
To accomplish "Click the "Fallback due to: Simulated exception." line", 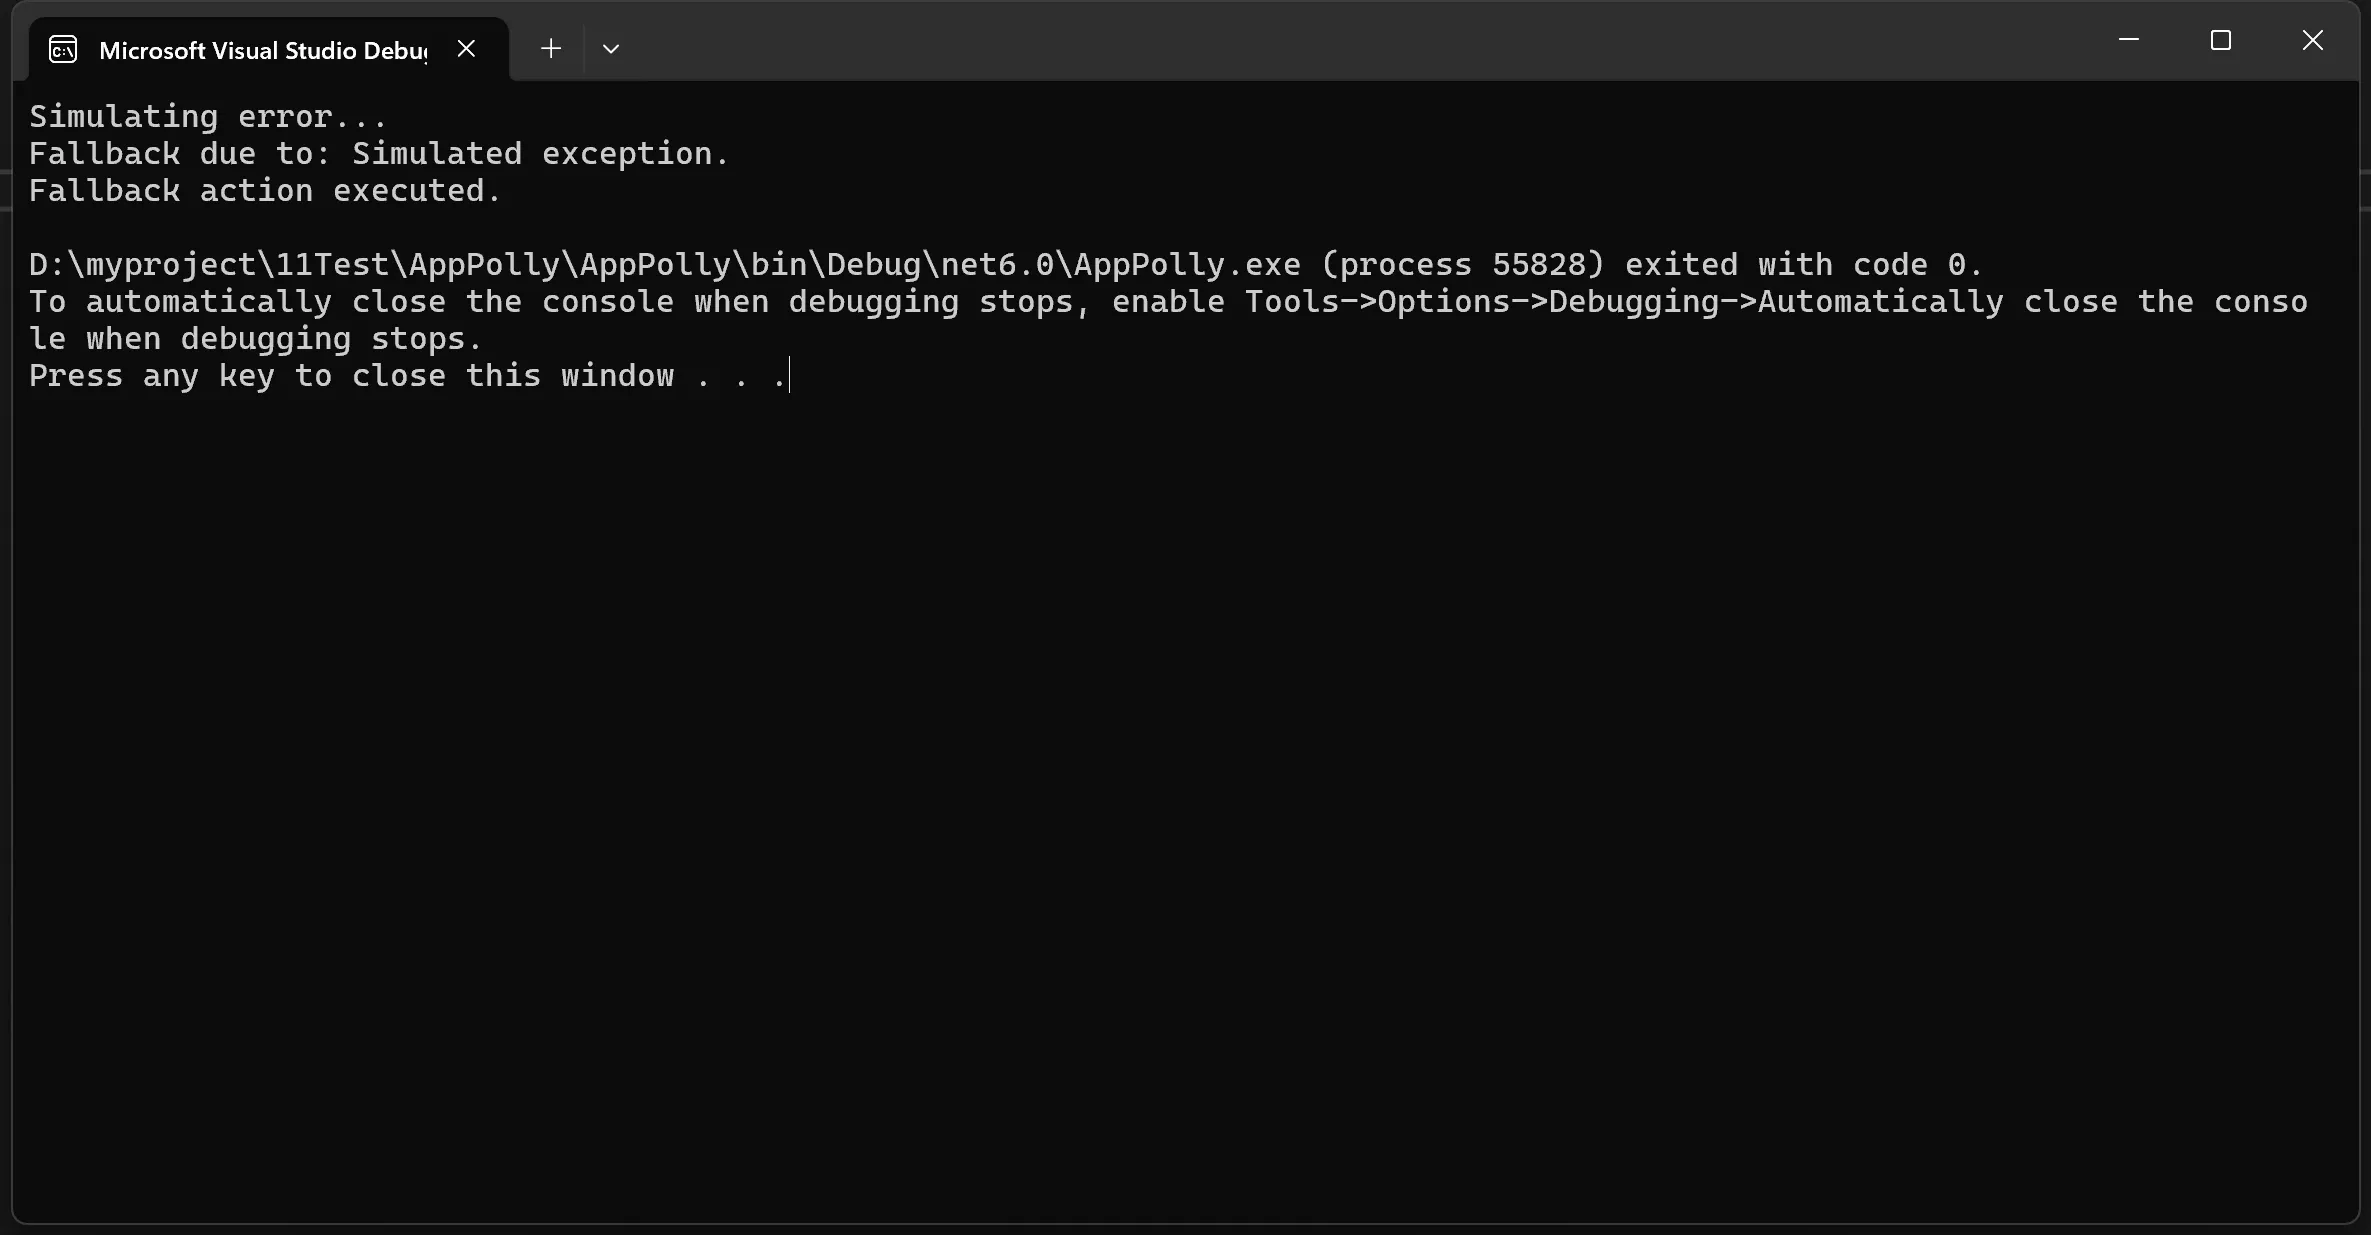I will pos(379,154).
